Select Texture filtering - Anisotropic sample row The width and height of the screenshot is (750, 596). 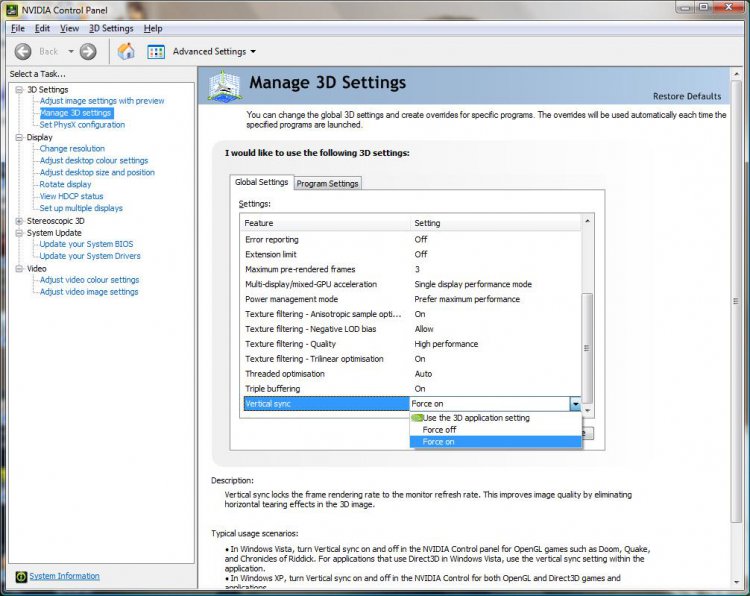tap(412, 314)
